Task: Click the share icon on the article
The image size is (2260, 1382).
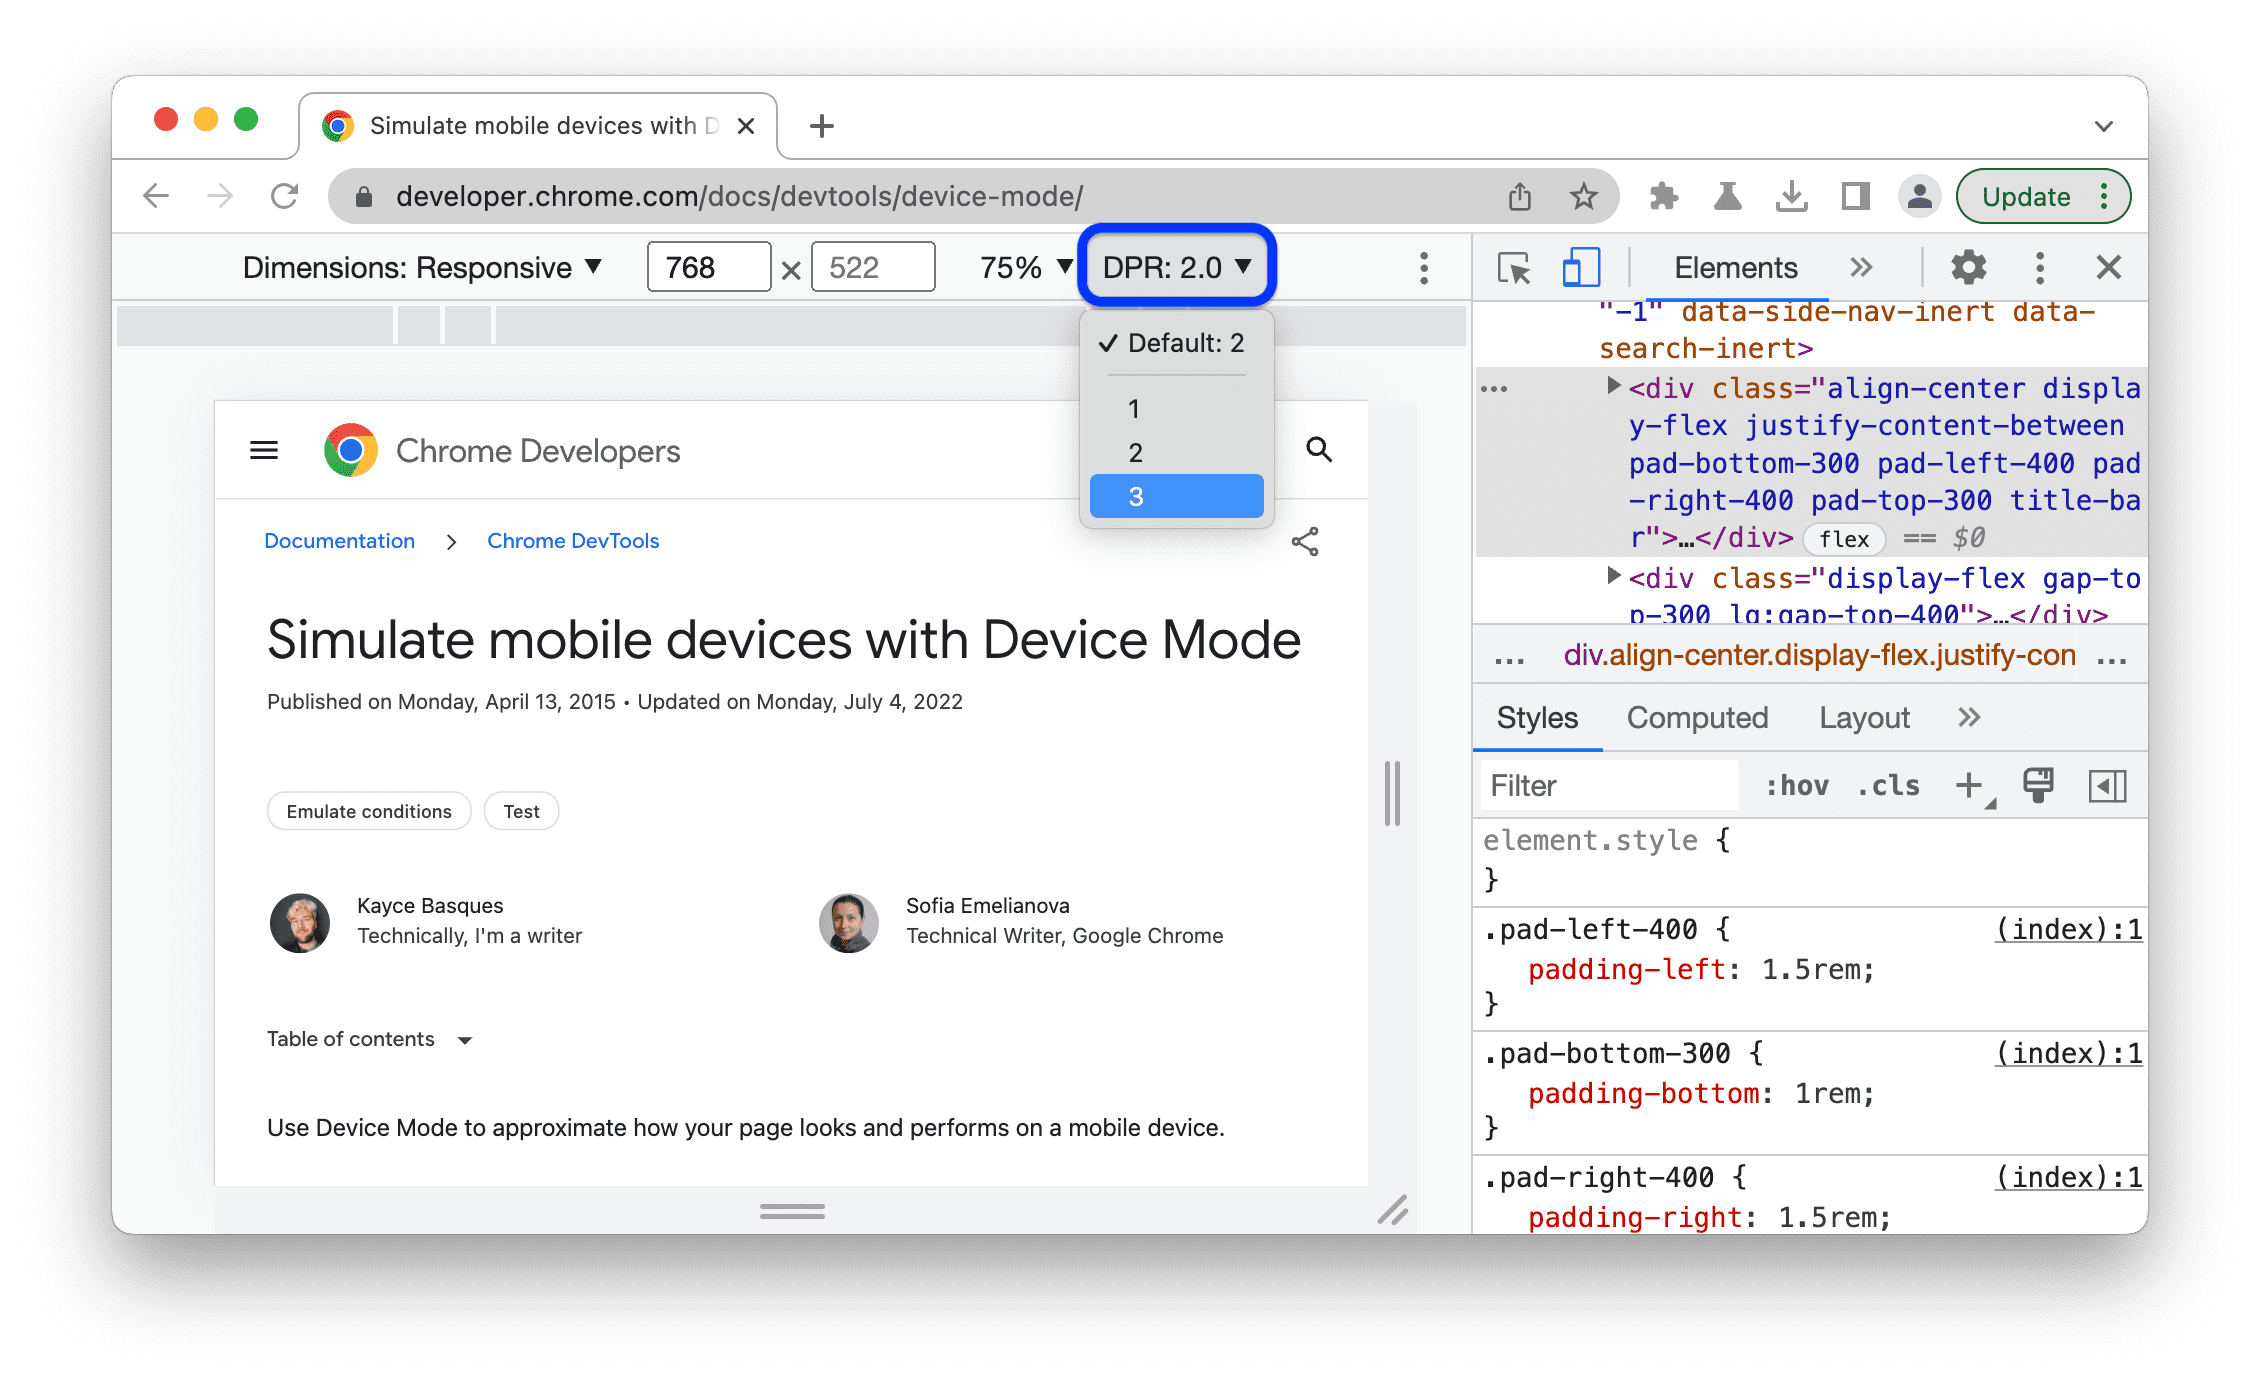Action: point(1306,541)
